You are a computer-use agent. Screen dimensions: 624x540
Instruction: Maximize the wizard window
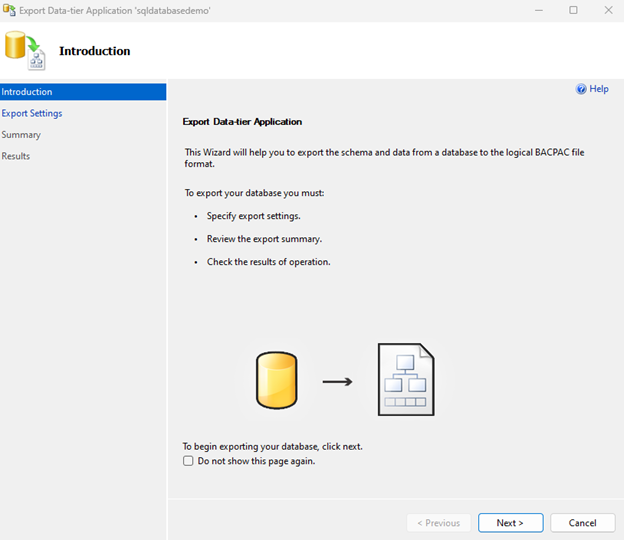[573, 10]
